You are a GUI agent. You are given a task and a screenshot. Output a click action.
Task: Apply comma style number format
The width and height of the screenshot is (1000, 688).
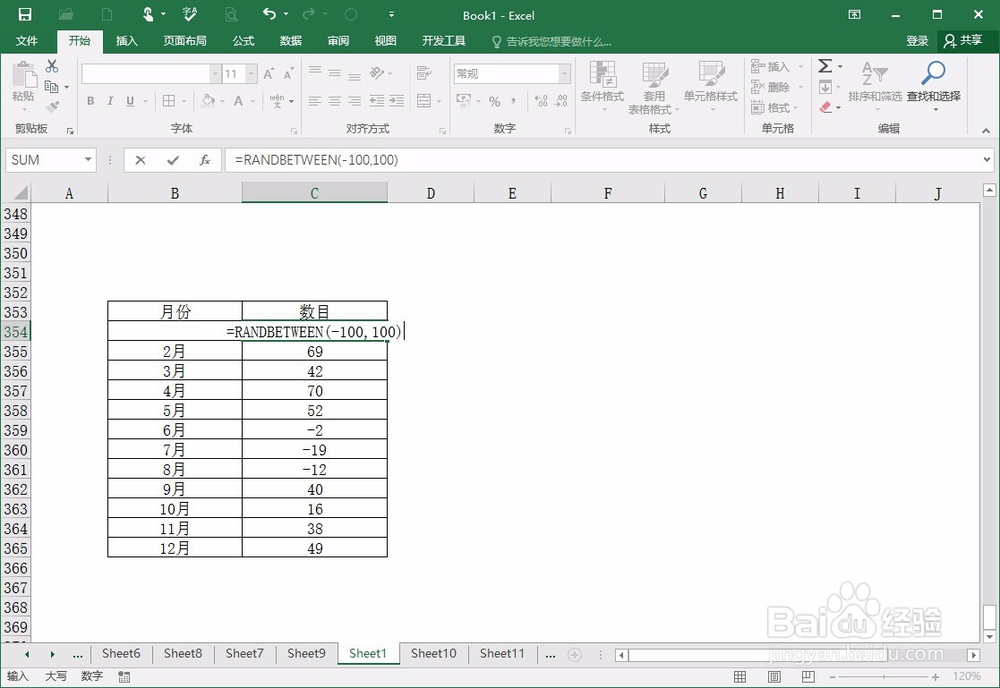513,101
